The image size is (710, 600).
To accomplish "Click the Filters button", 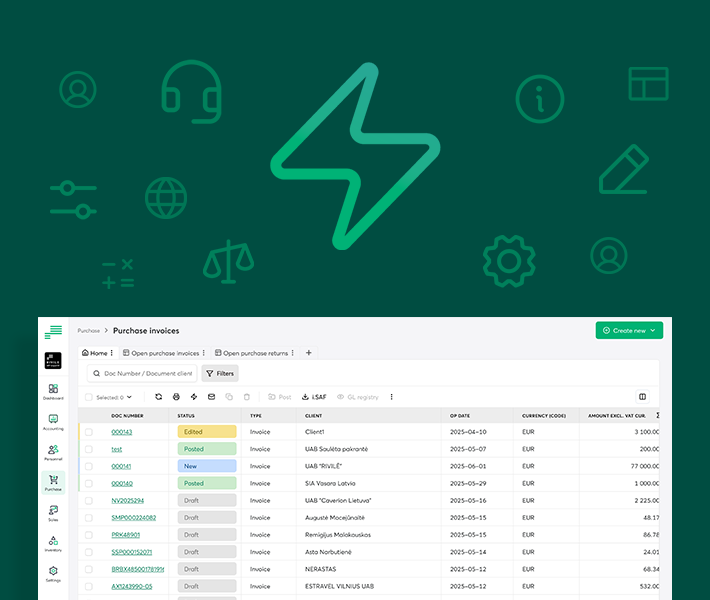I will [220, 373].
